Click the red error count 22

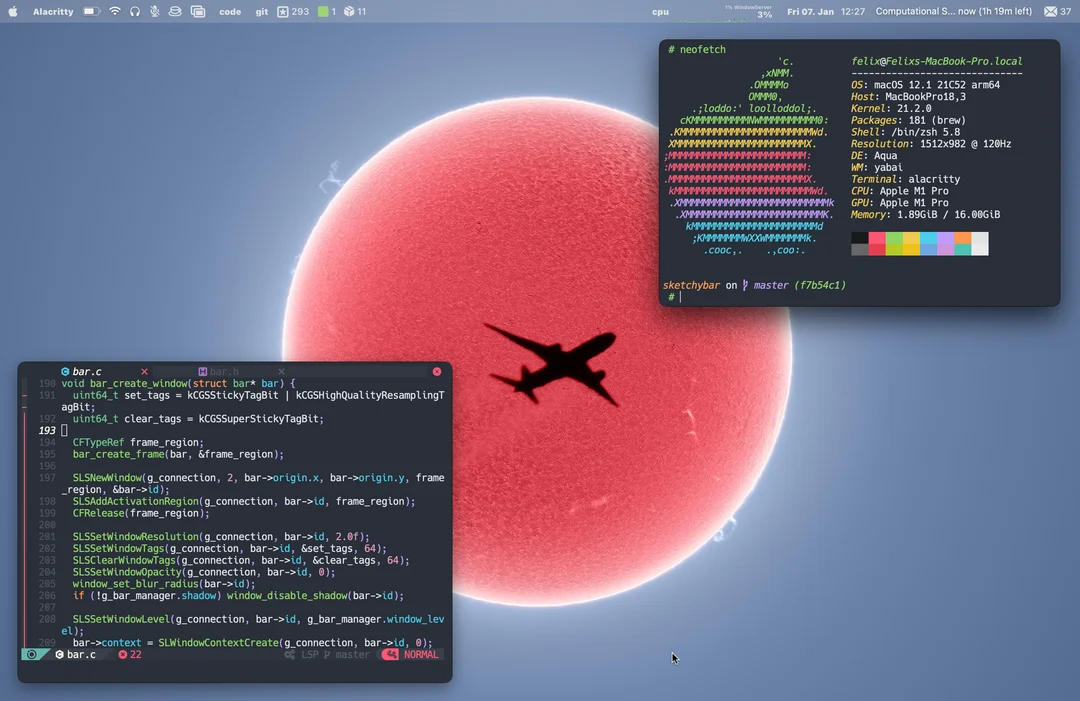pos(130,655)
